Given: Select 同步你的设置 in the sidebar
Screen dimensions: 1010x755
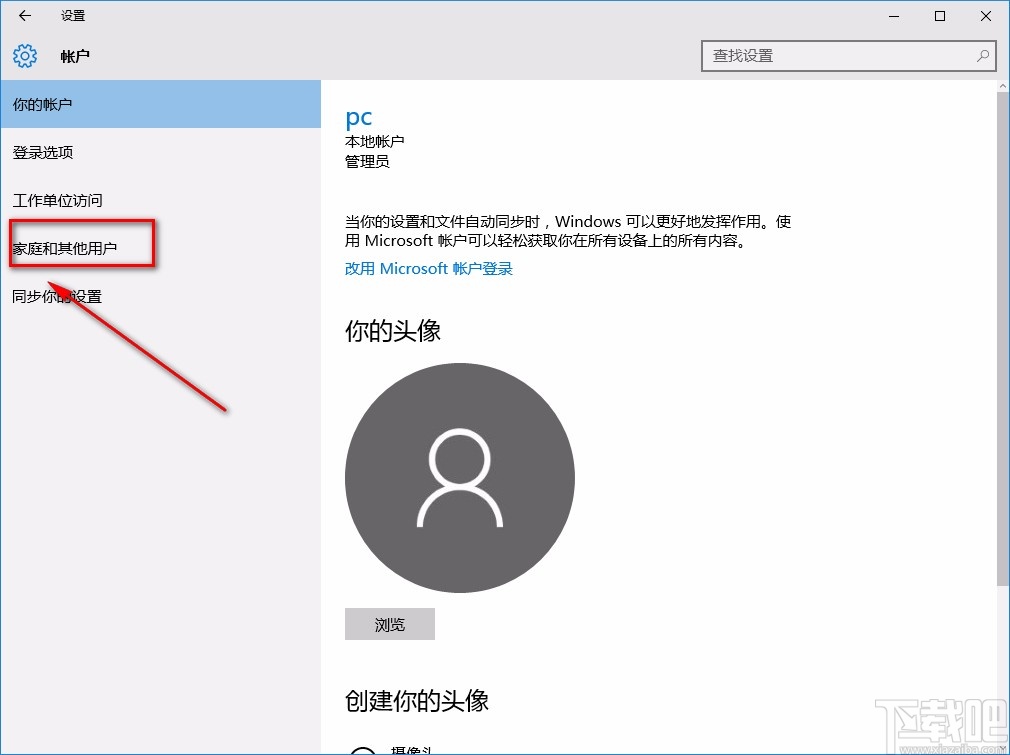Looking at the screenshot, I should pos(57,296).
